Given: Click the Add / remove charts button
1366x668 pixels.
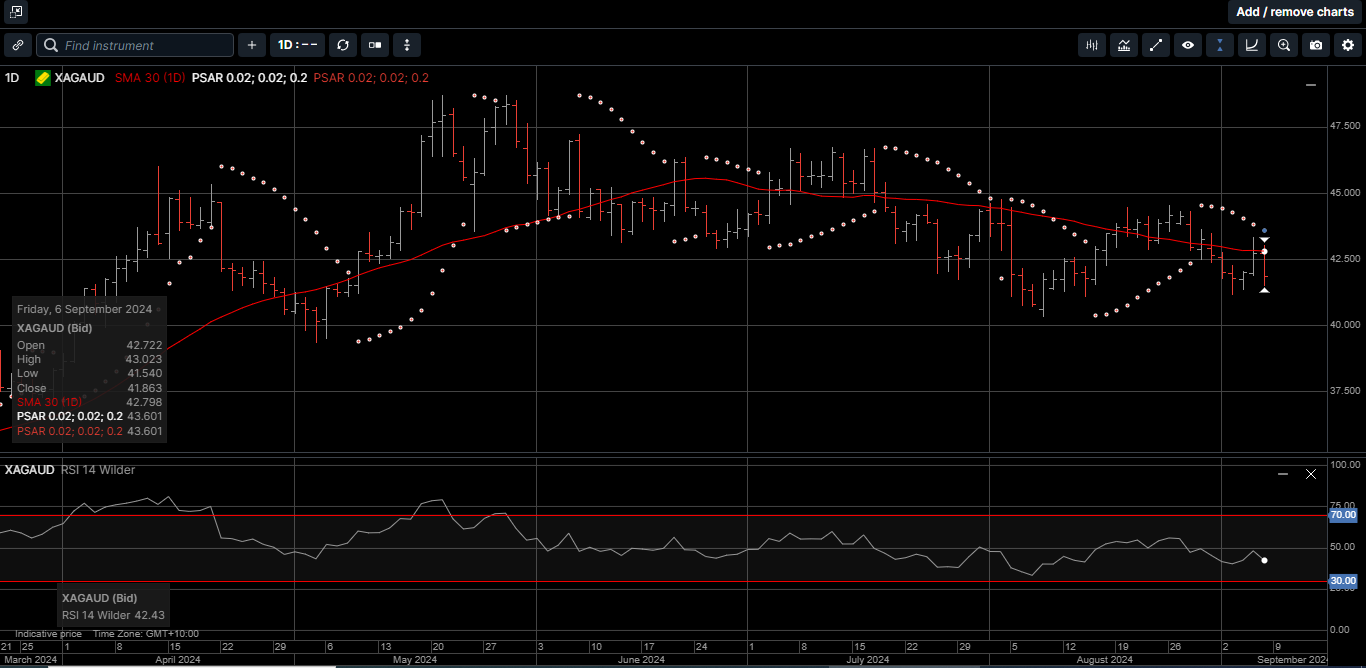Looking at the screenshot, I should point(1295,12).
